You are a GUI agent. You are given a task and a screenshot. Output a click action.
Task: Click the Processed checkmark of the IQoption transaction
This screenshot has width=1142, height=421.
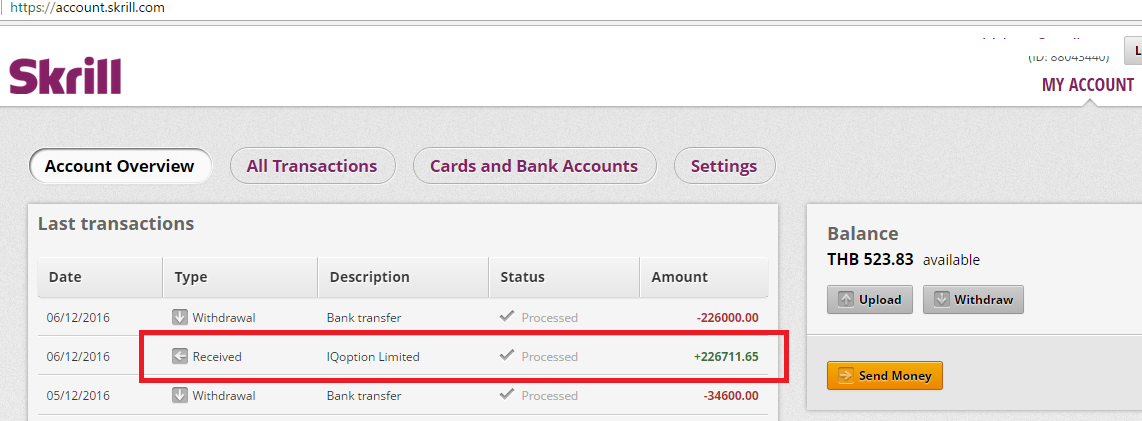[x=507, y=355]
